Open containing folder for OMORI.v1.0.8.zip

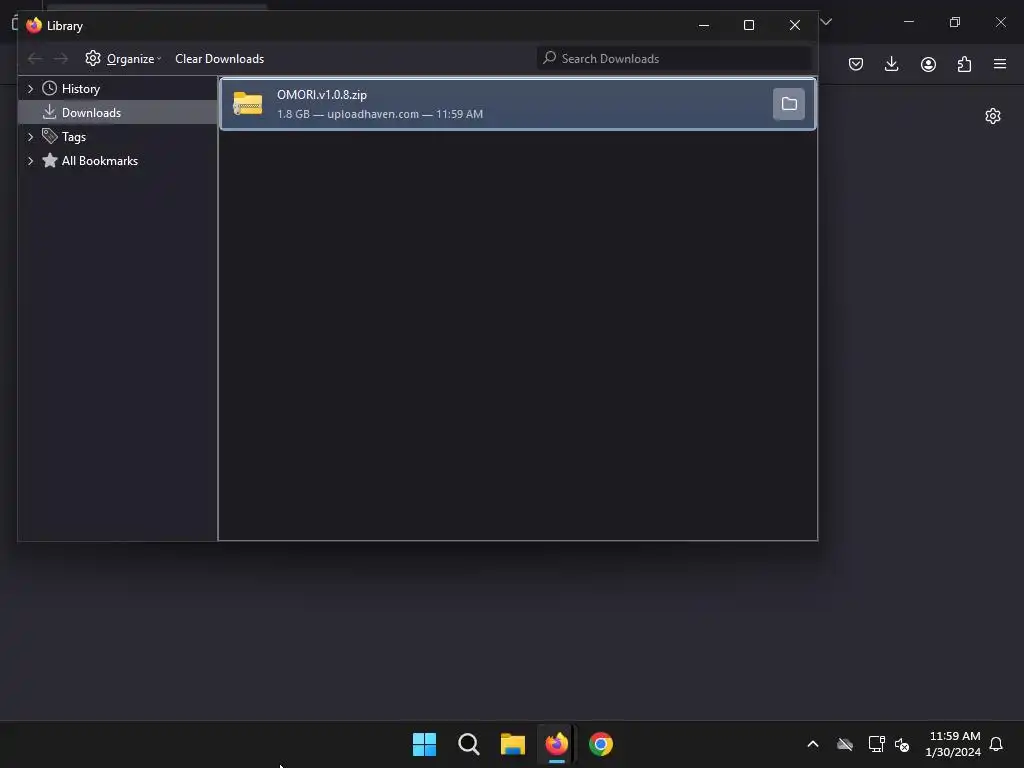click(788, 104)
